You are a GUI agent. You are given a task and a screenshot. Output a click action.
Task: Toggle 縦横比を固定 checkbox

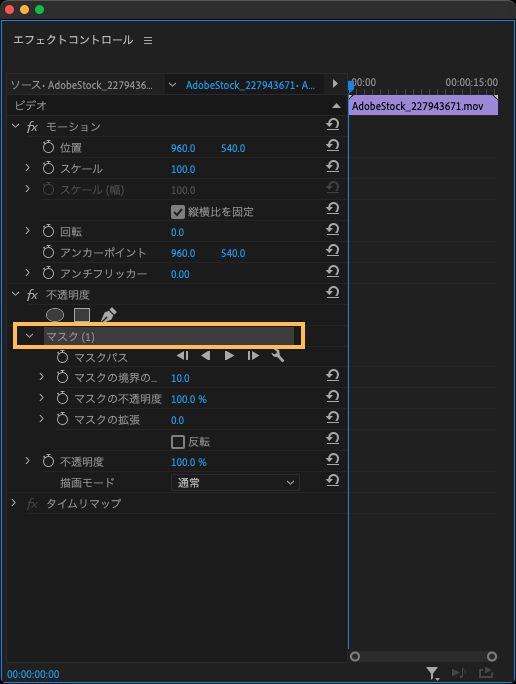coord(178,212)
